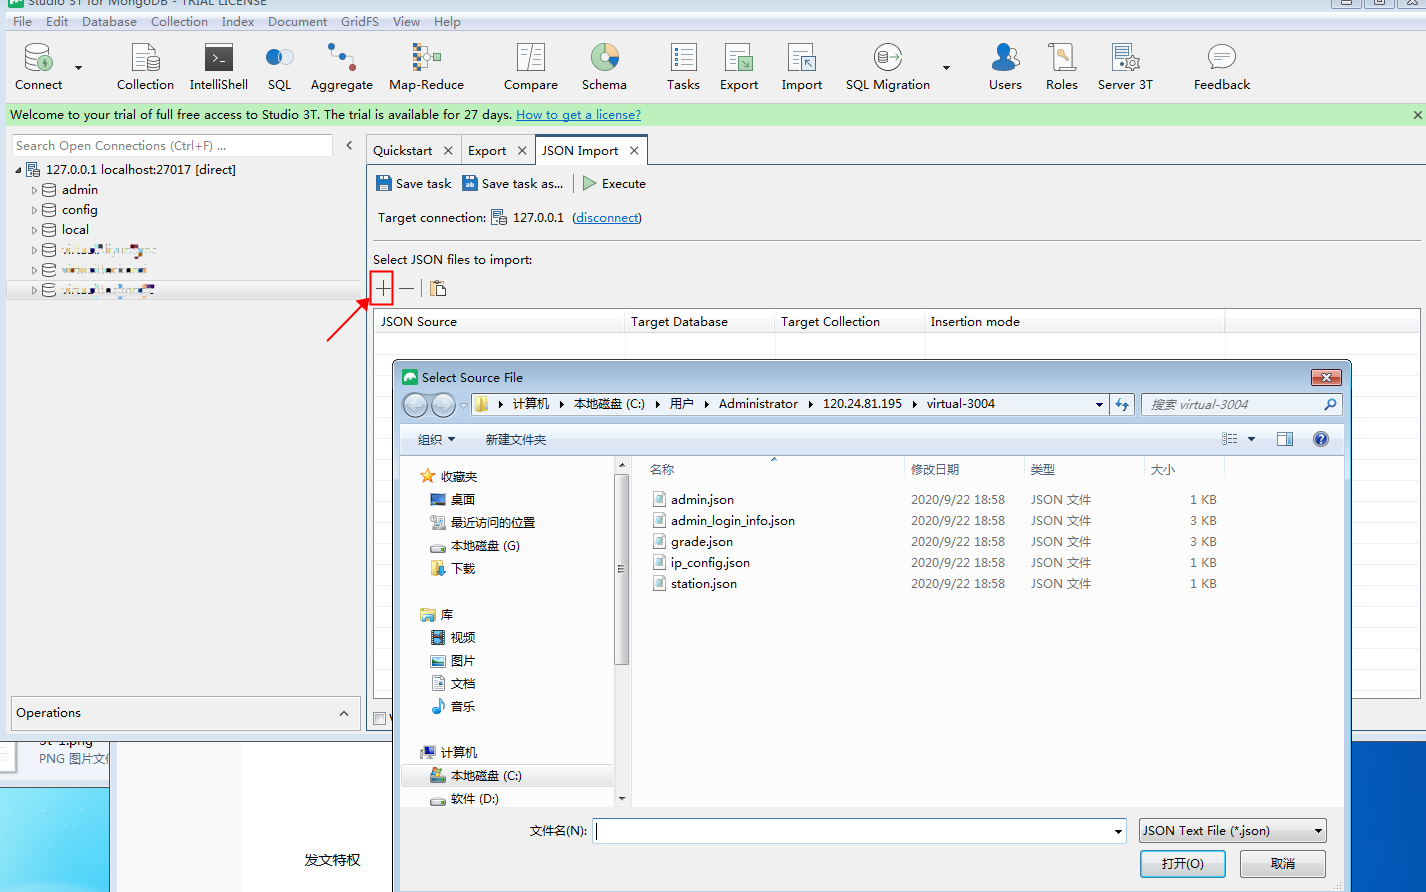Click the 搜索 virtual-3004 search box
This screenshot has width=1426, height=892.
click(x=1241, y=405)
